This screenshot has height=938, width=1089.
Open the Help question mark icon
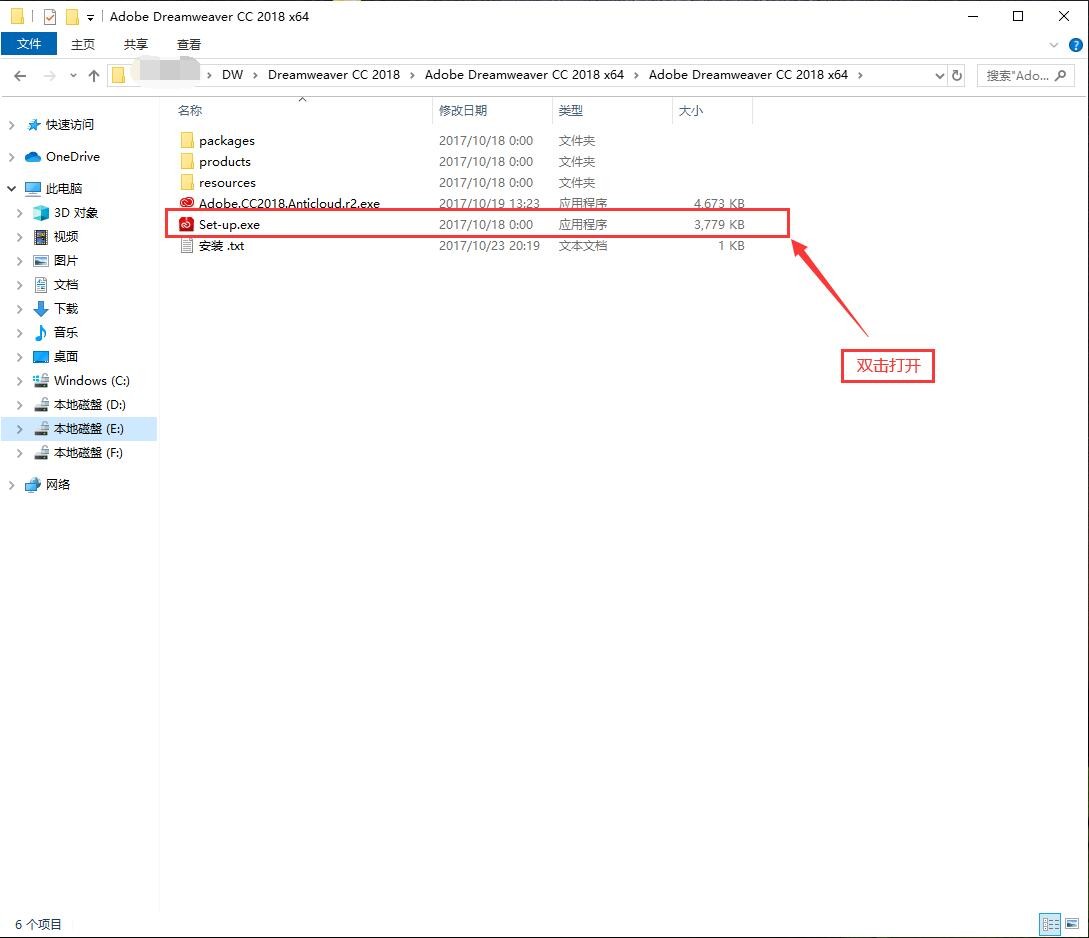[1075, 45]
